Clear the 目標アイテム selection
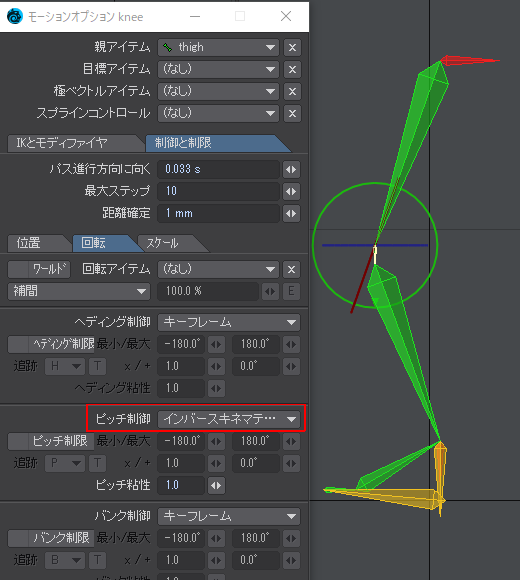The width and height of the screenshot is (520, 580). pyautogui.click(x=292, y=70)
